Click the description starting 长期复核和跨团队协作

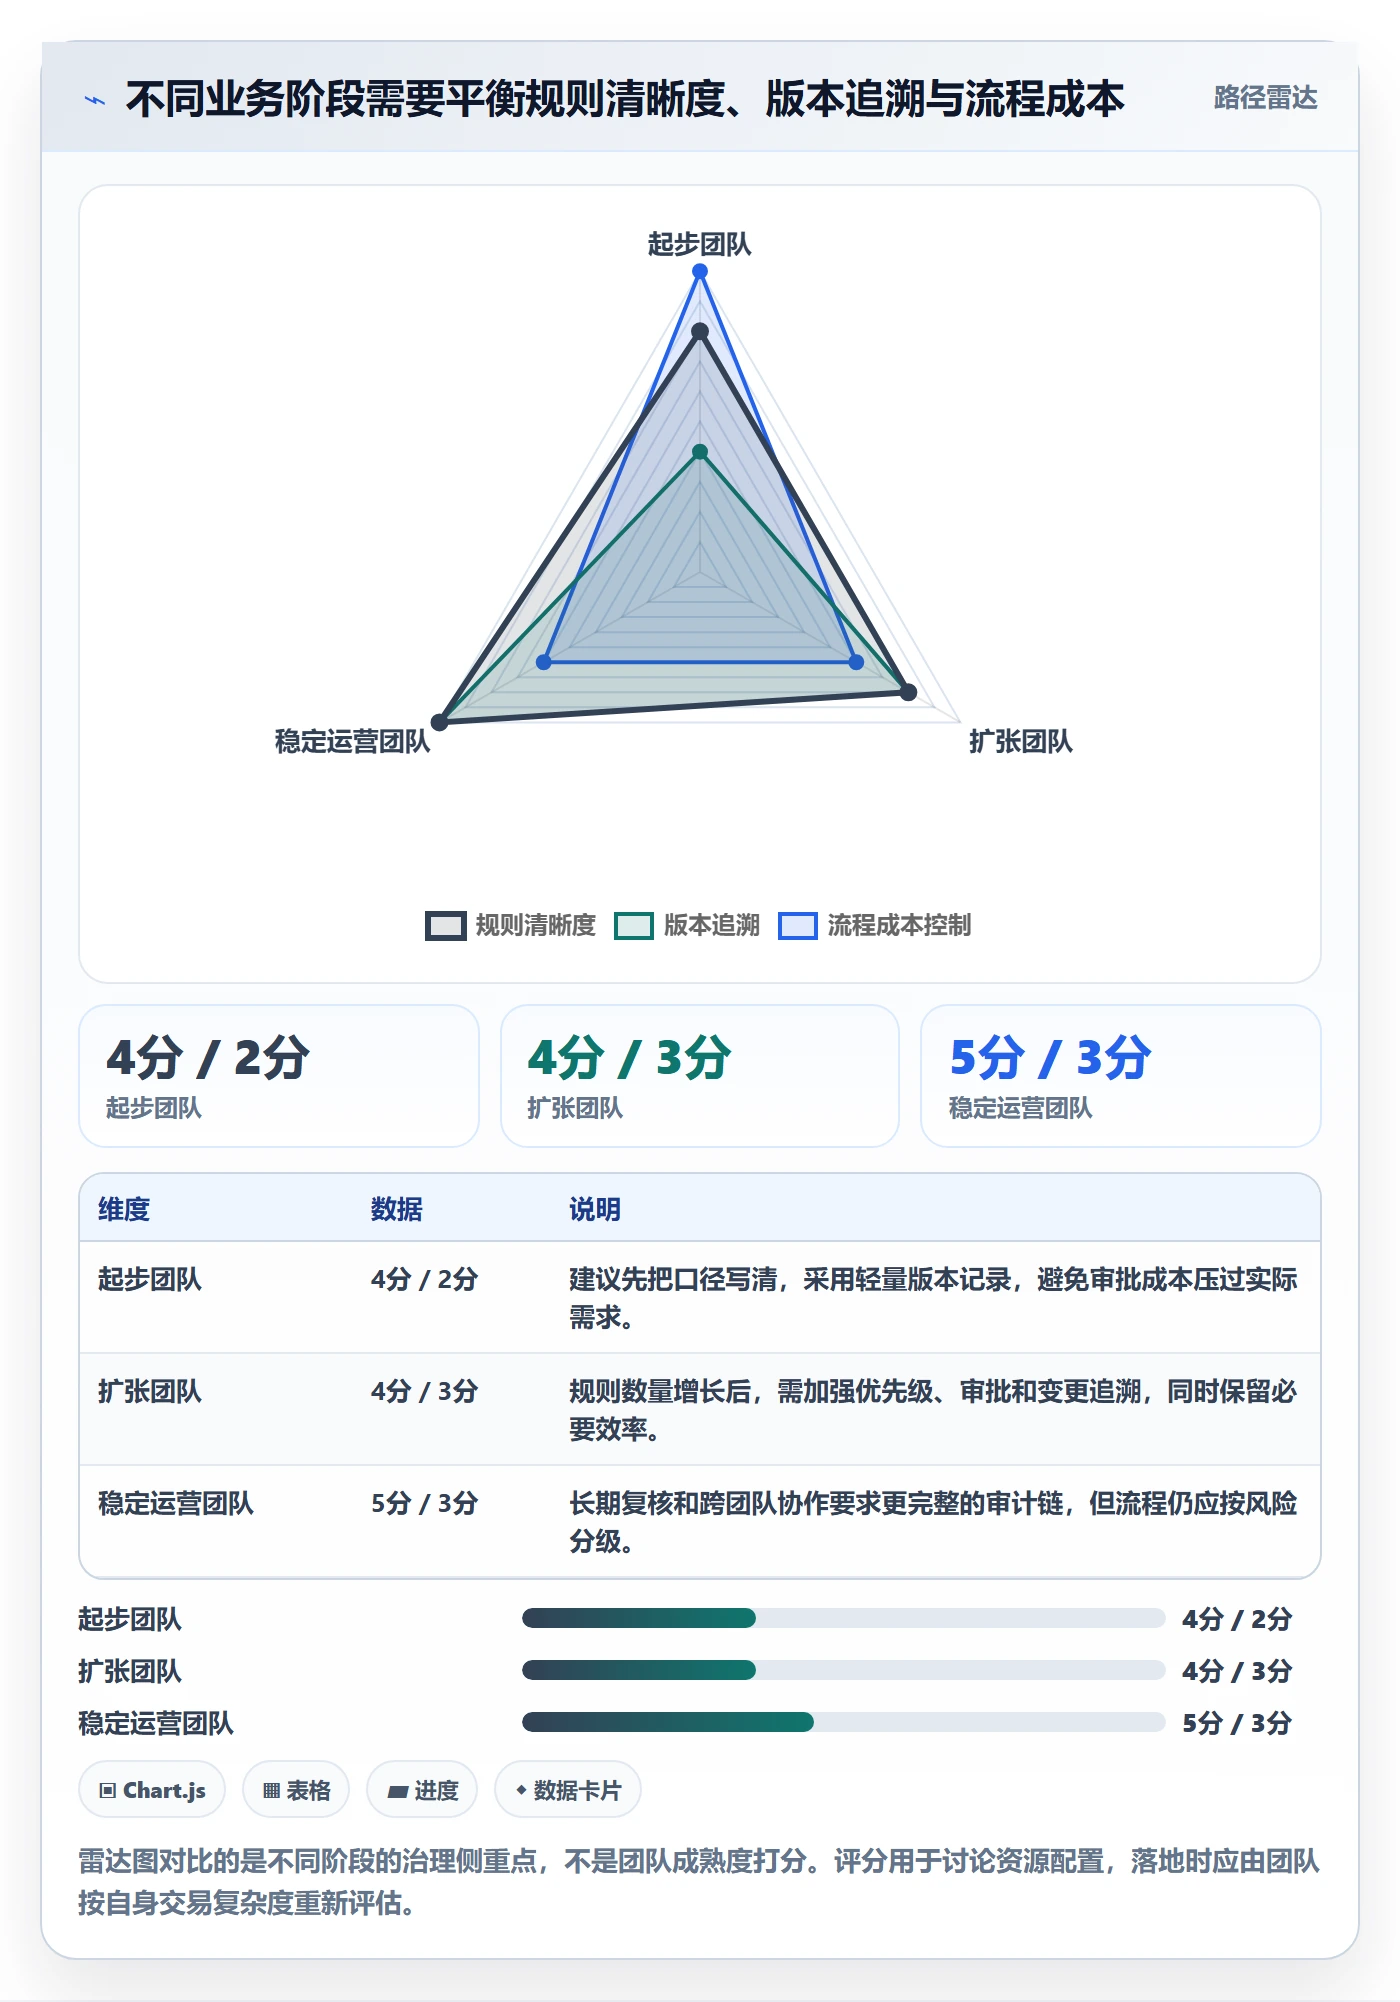tap(933, 1522)
